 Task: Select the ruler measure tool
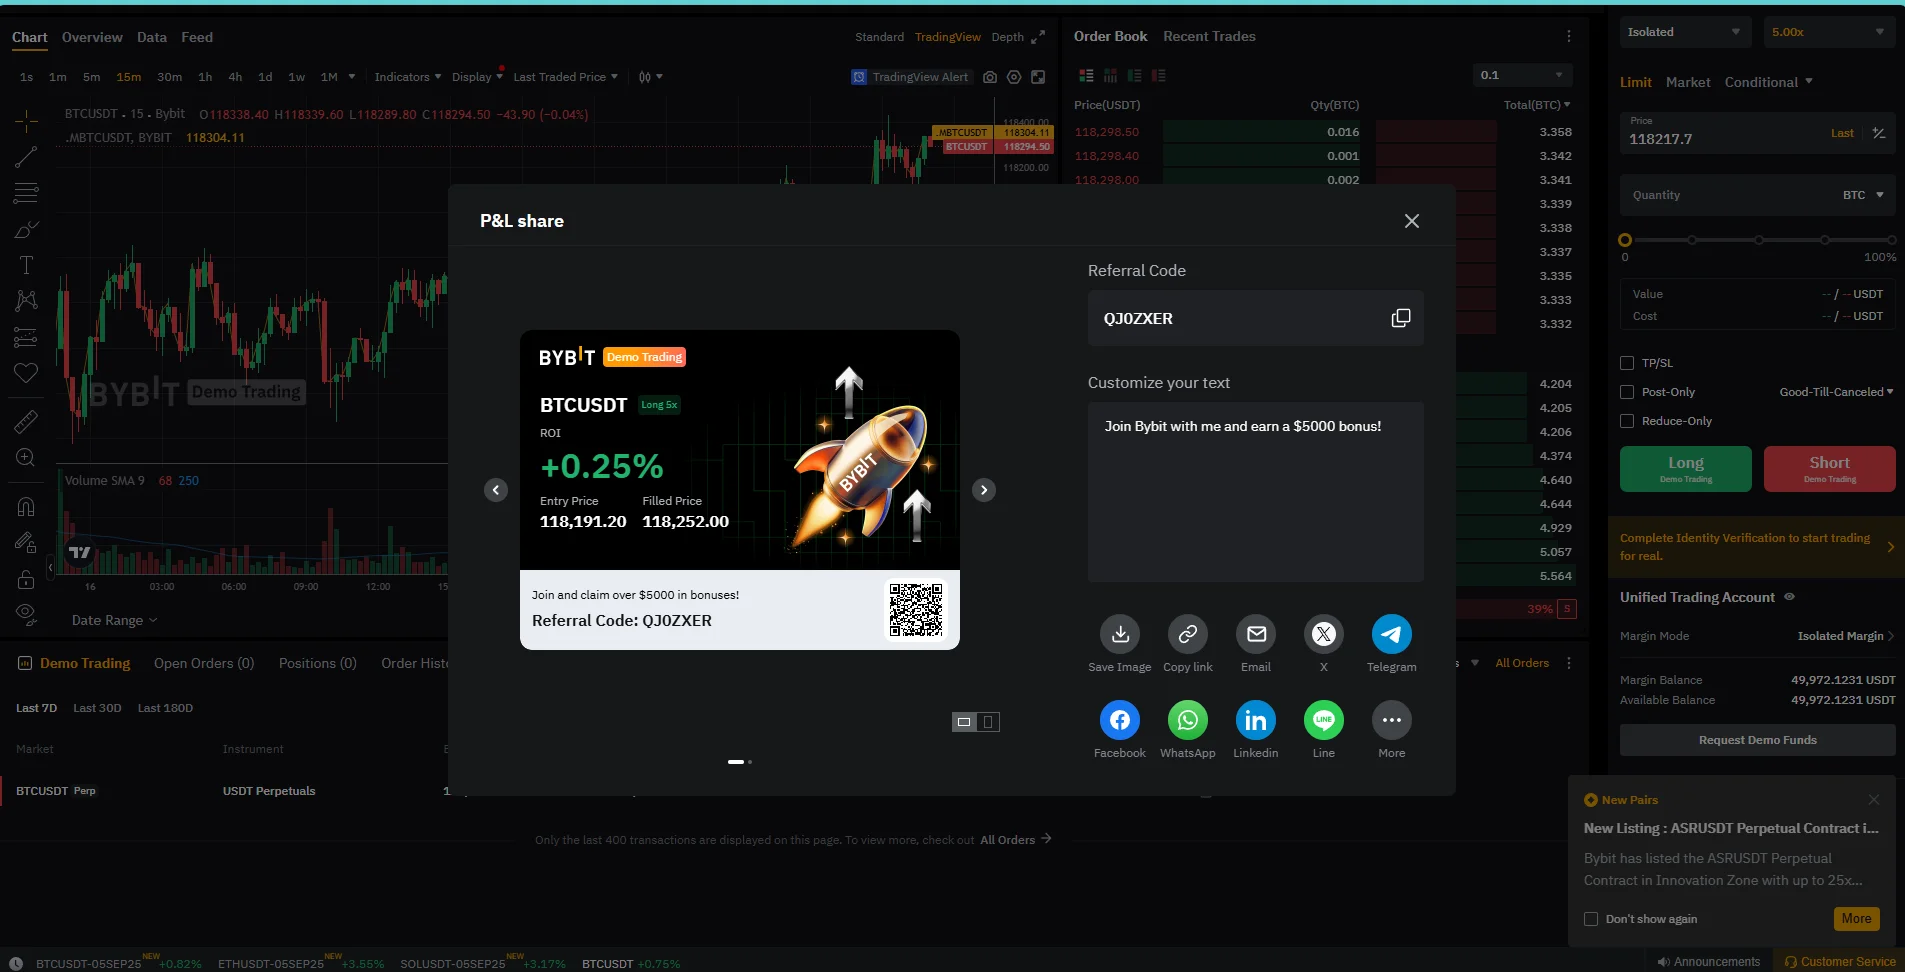click(x=26, y=422)
